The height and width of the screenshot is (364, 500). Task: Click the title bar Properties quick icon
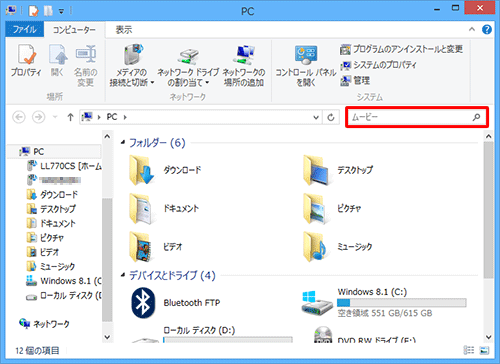[x=33, y=11]
